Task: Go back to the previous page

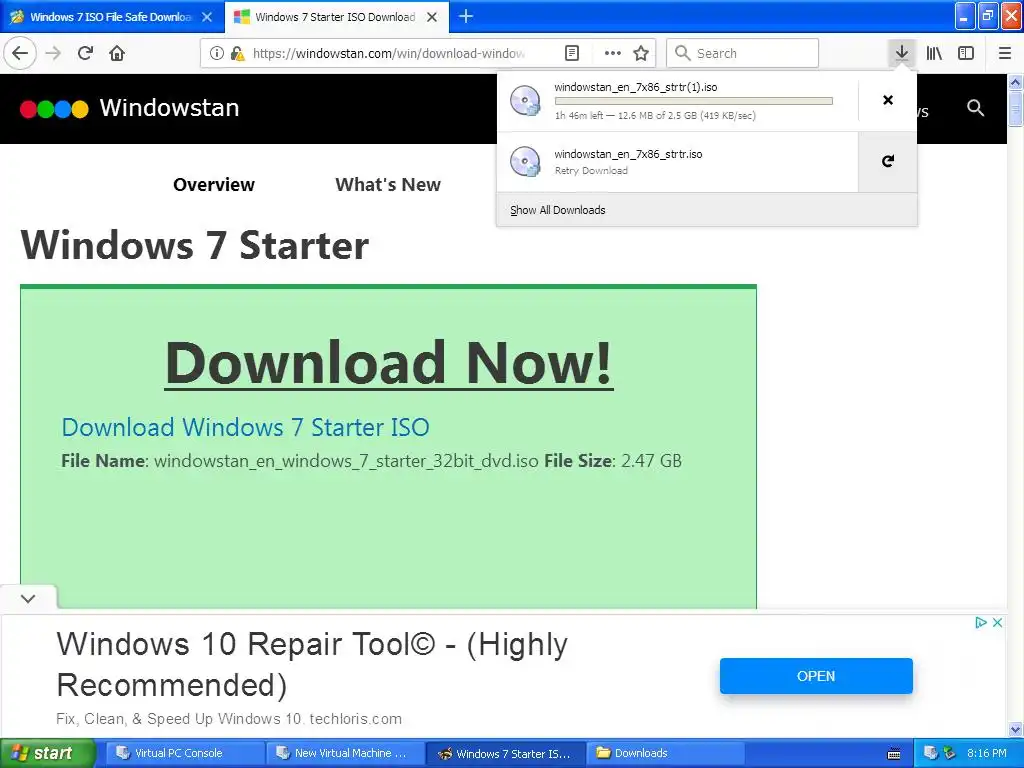Action: click(20, 53)
